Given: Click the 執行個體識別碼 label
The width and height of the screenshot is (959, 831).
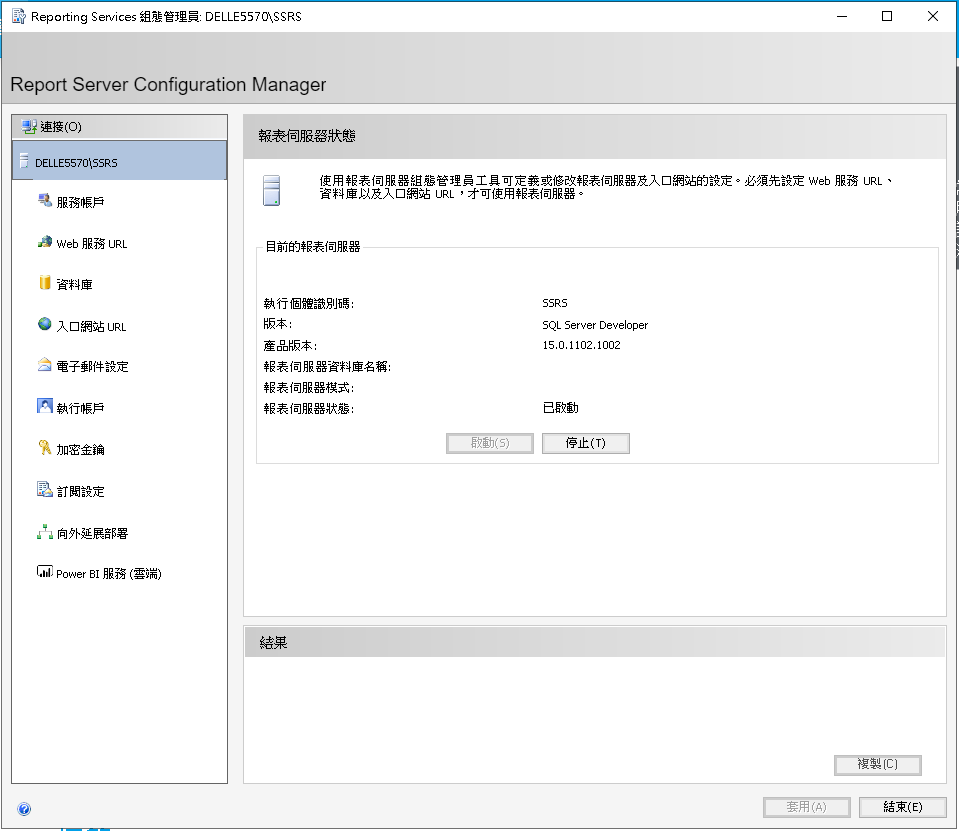Looking at the screenshot, I should (309, 303).
